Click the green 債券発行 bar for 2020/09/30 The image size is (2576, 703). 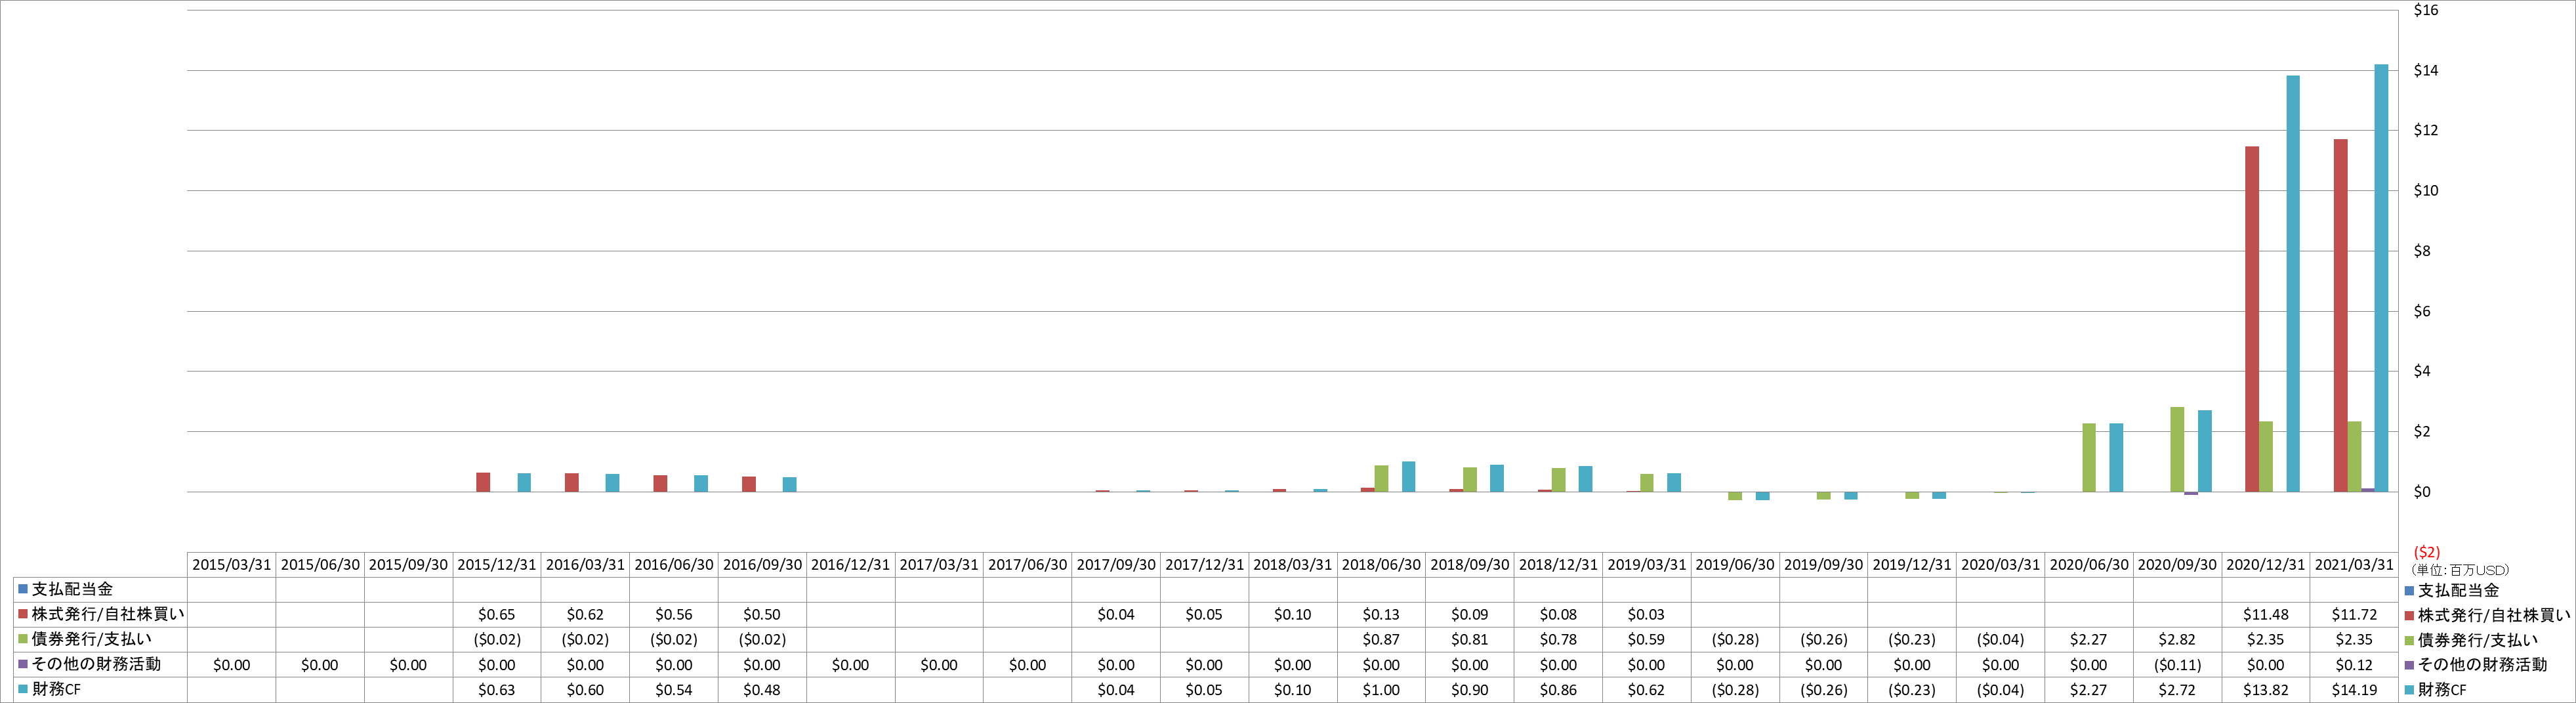pos(2177,450)
